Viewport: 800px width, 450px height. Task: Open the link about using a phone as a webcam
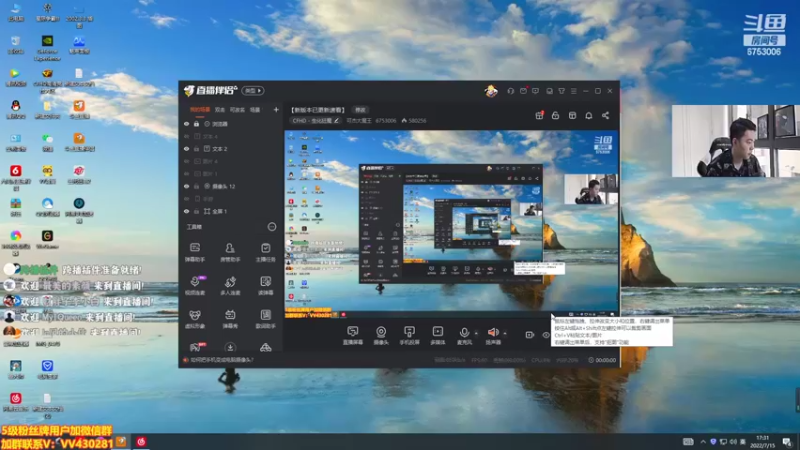point(222,360)
